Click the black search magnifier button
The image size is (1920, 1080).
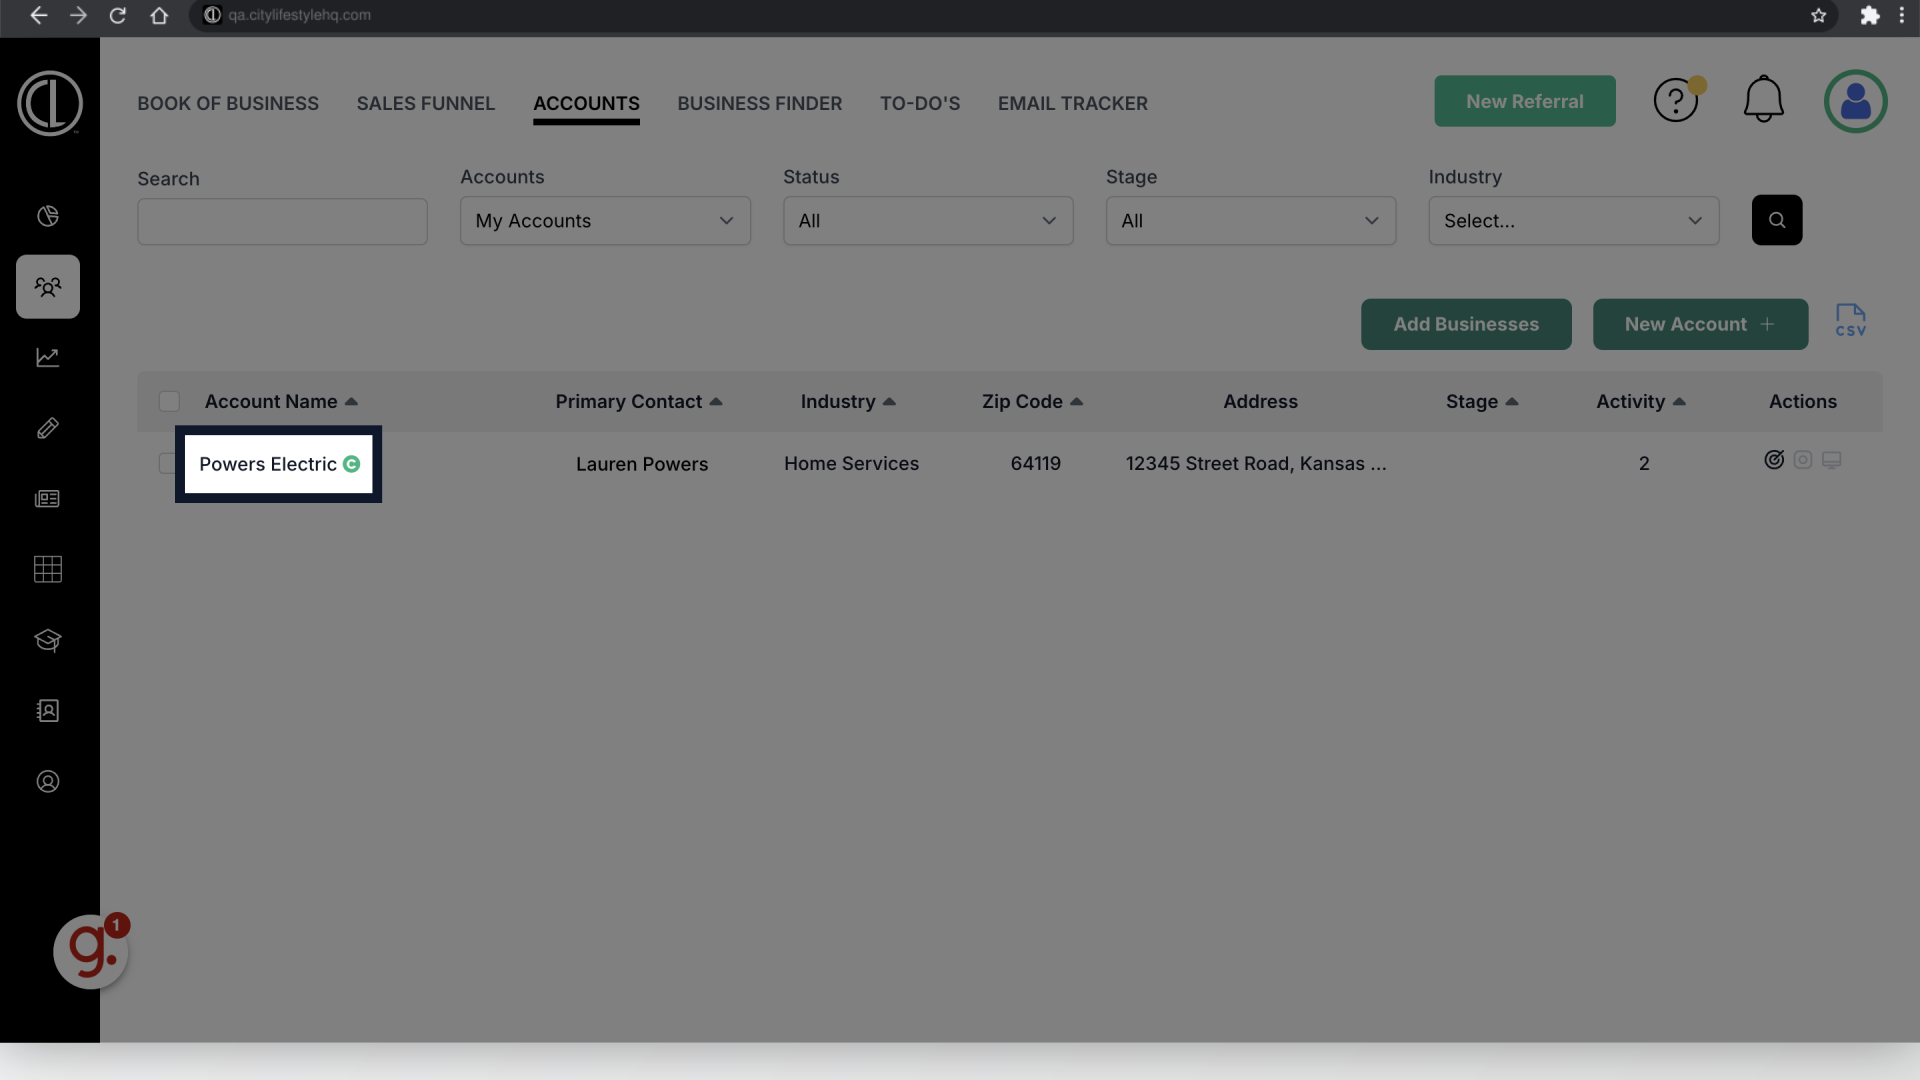(1777, 220)
